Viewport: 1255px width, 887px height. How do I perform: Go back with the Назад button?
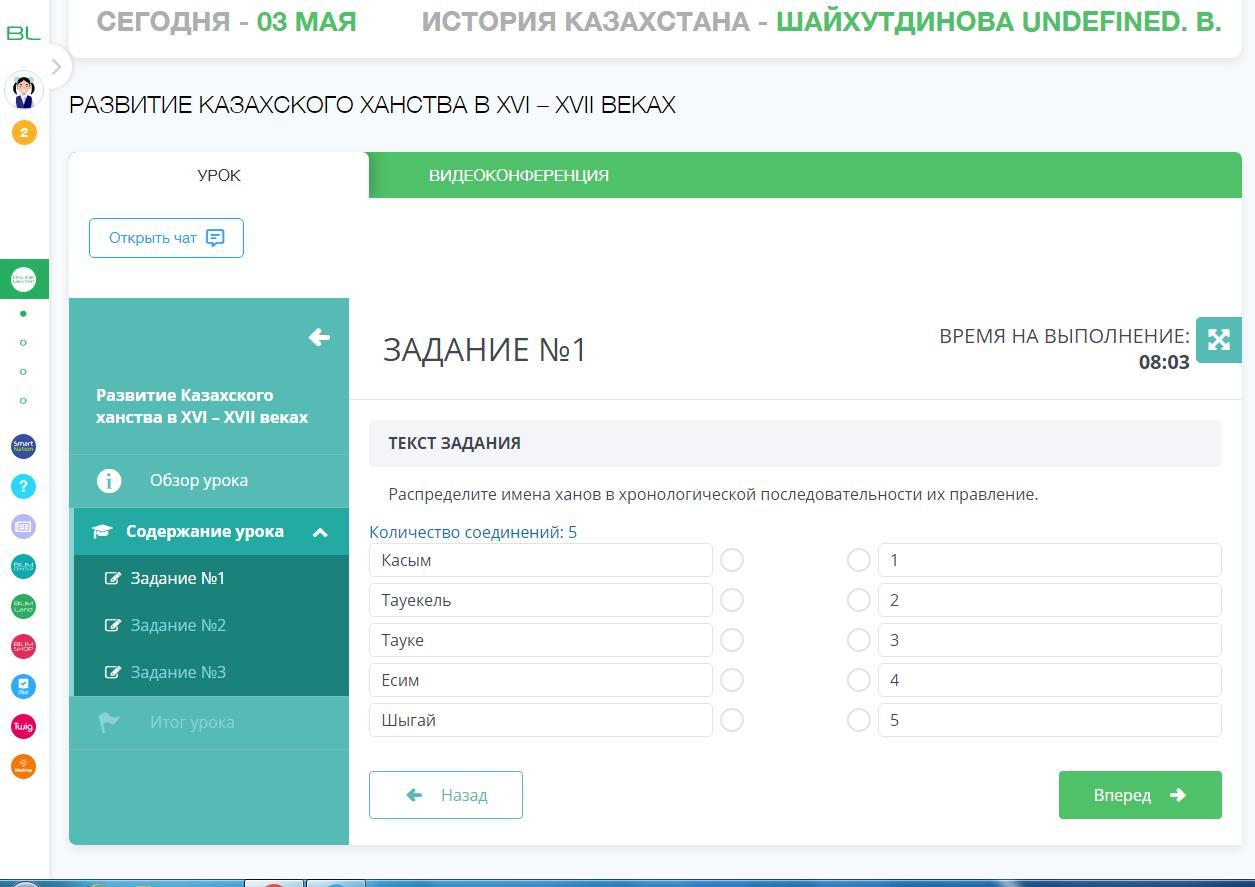[446, 795]
